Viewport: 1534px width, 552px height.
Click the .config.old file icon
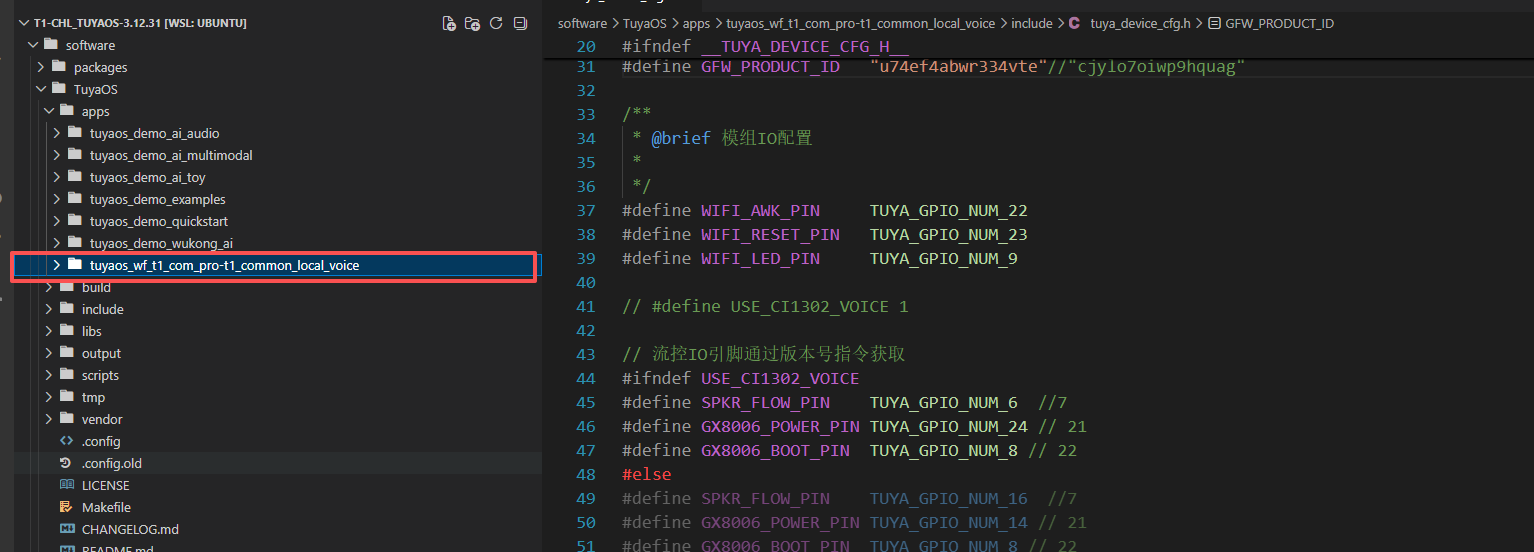click(67, 463)
